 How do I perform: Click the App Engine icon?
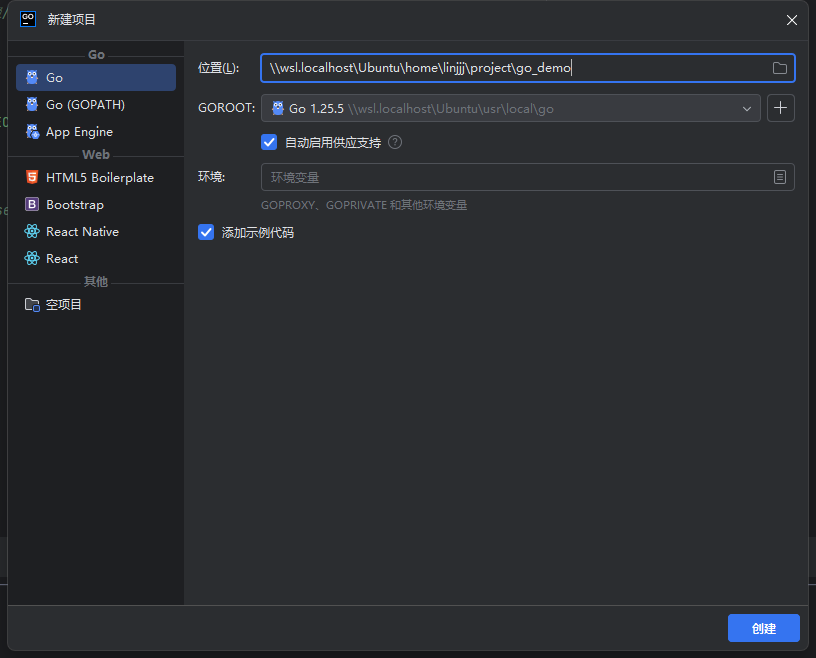coord(32,132)
